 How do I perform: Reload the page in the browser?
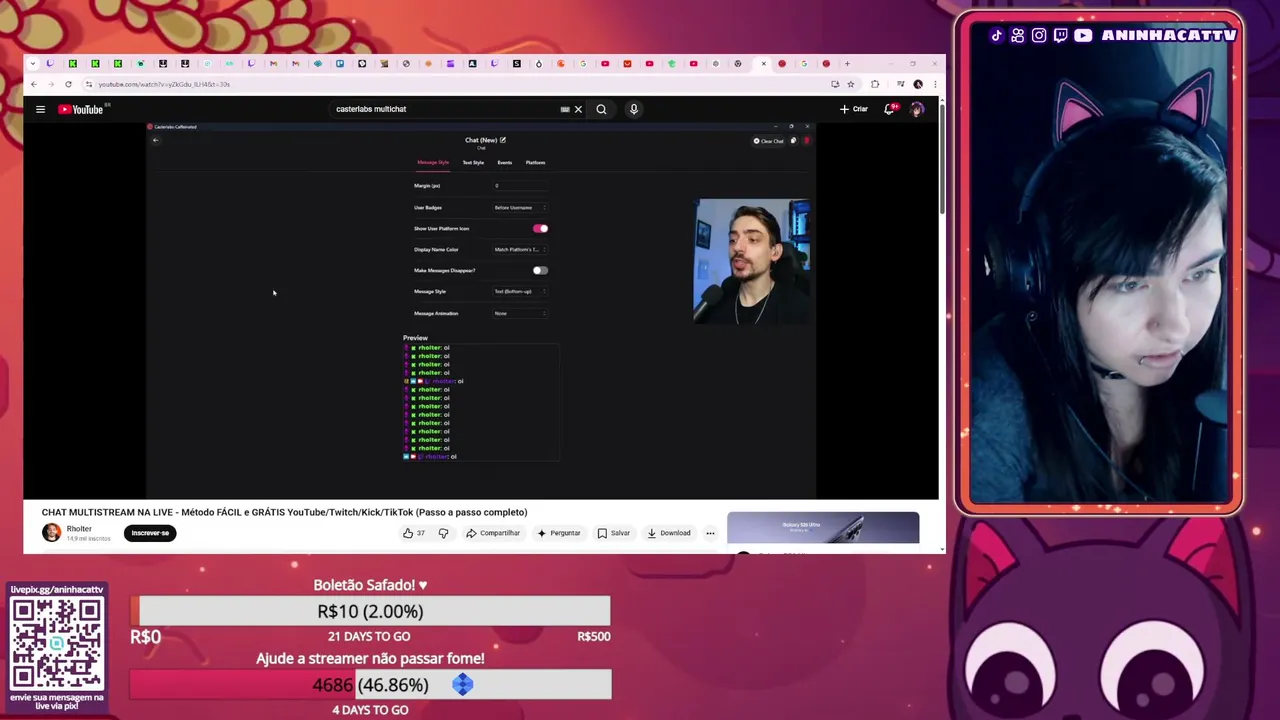click(68, 84)
